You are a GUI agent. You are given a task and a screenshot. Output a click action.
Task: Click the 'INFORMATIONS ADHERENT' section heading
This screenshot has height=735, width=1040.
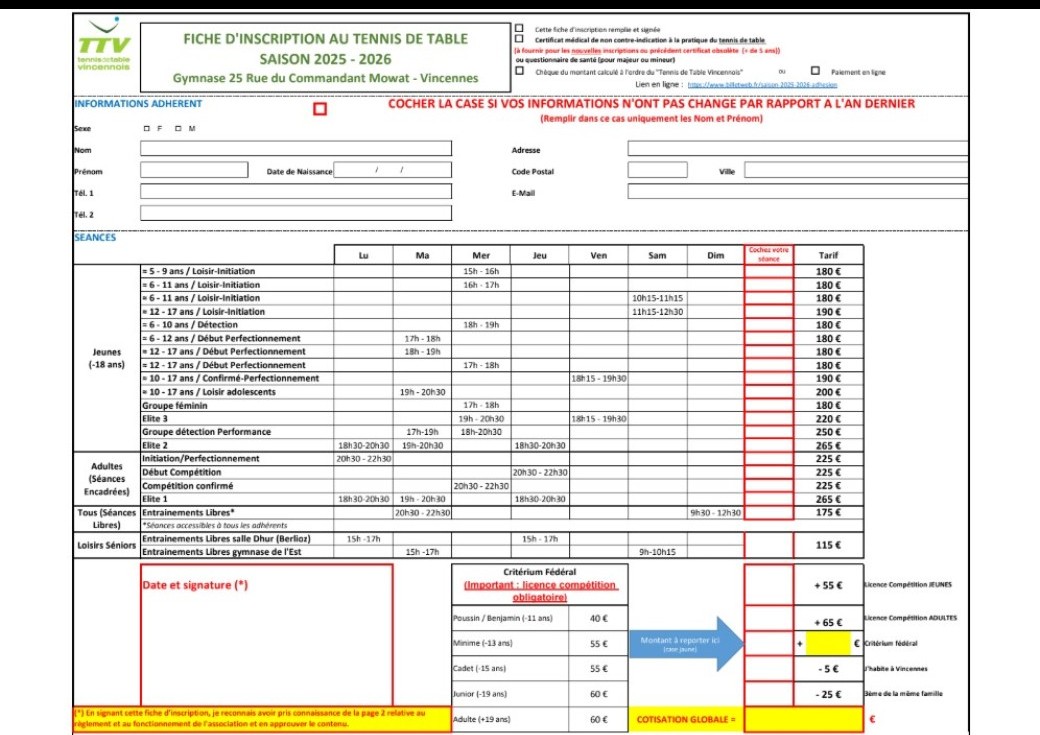139,103
